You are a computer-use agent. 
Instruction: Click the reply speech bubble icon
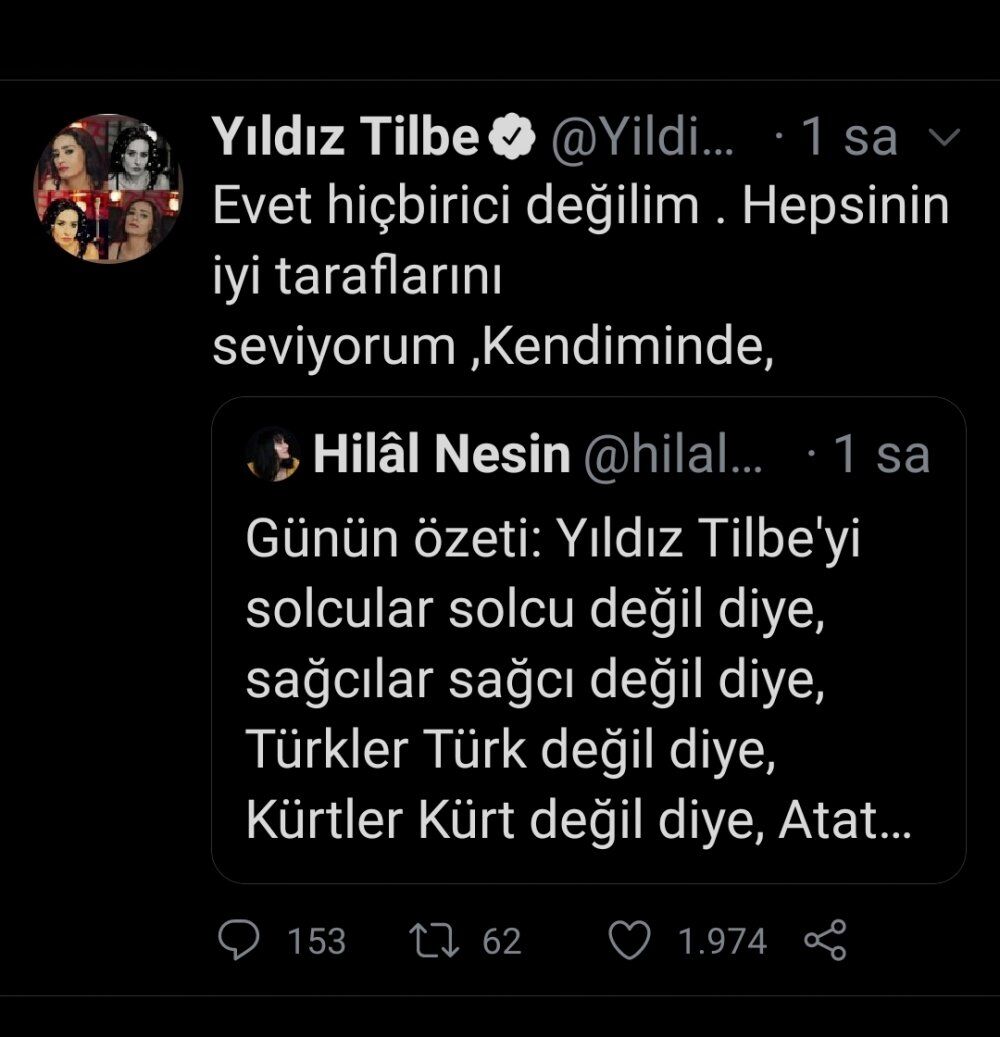(x=239, y=940)
